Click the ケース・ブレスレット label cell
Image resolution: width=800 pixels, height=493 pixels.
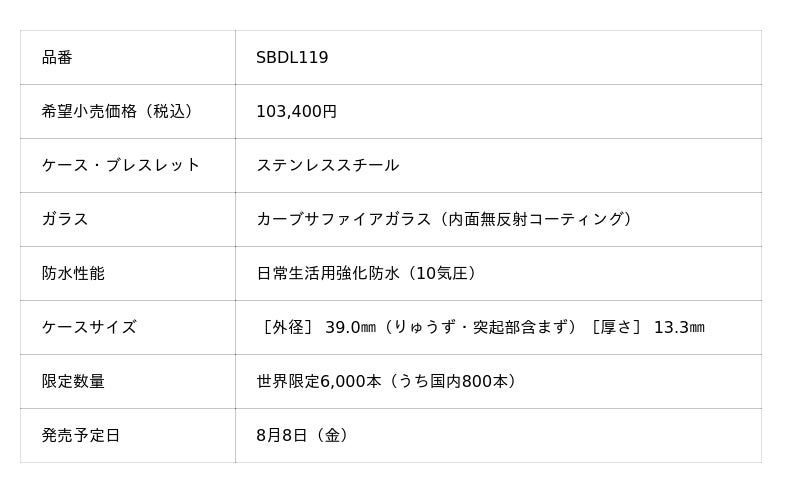(x=121, y=166)
